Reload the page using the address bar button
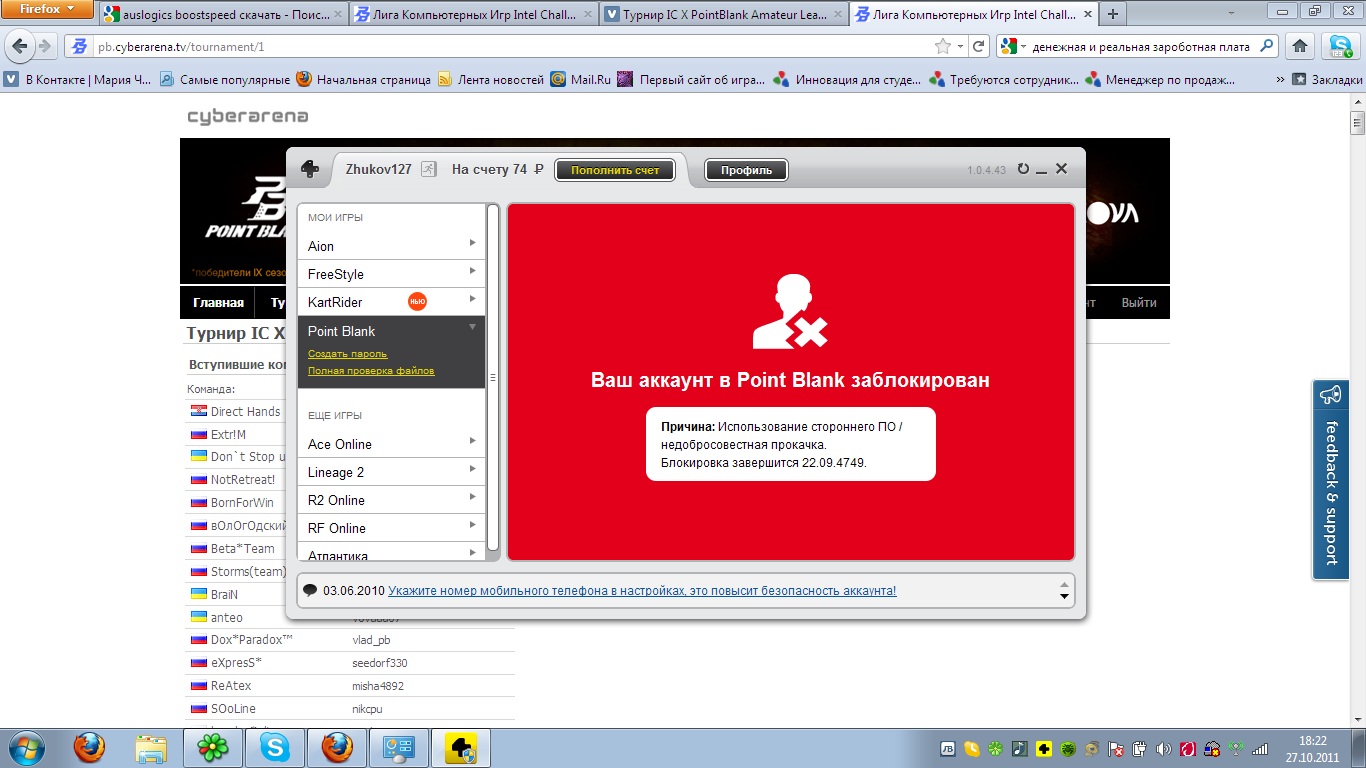The width and height of the screenshot is (1366, 768). (979, 47)
